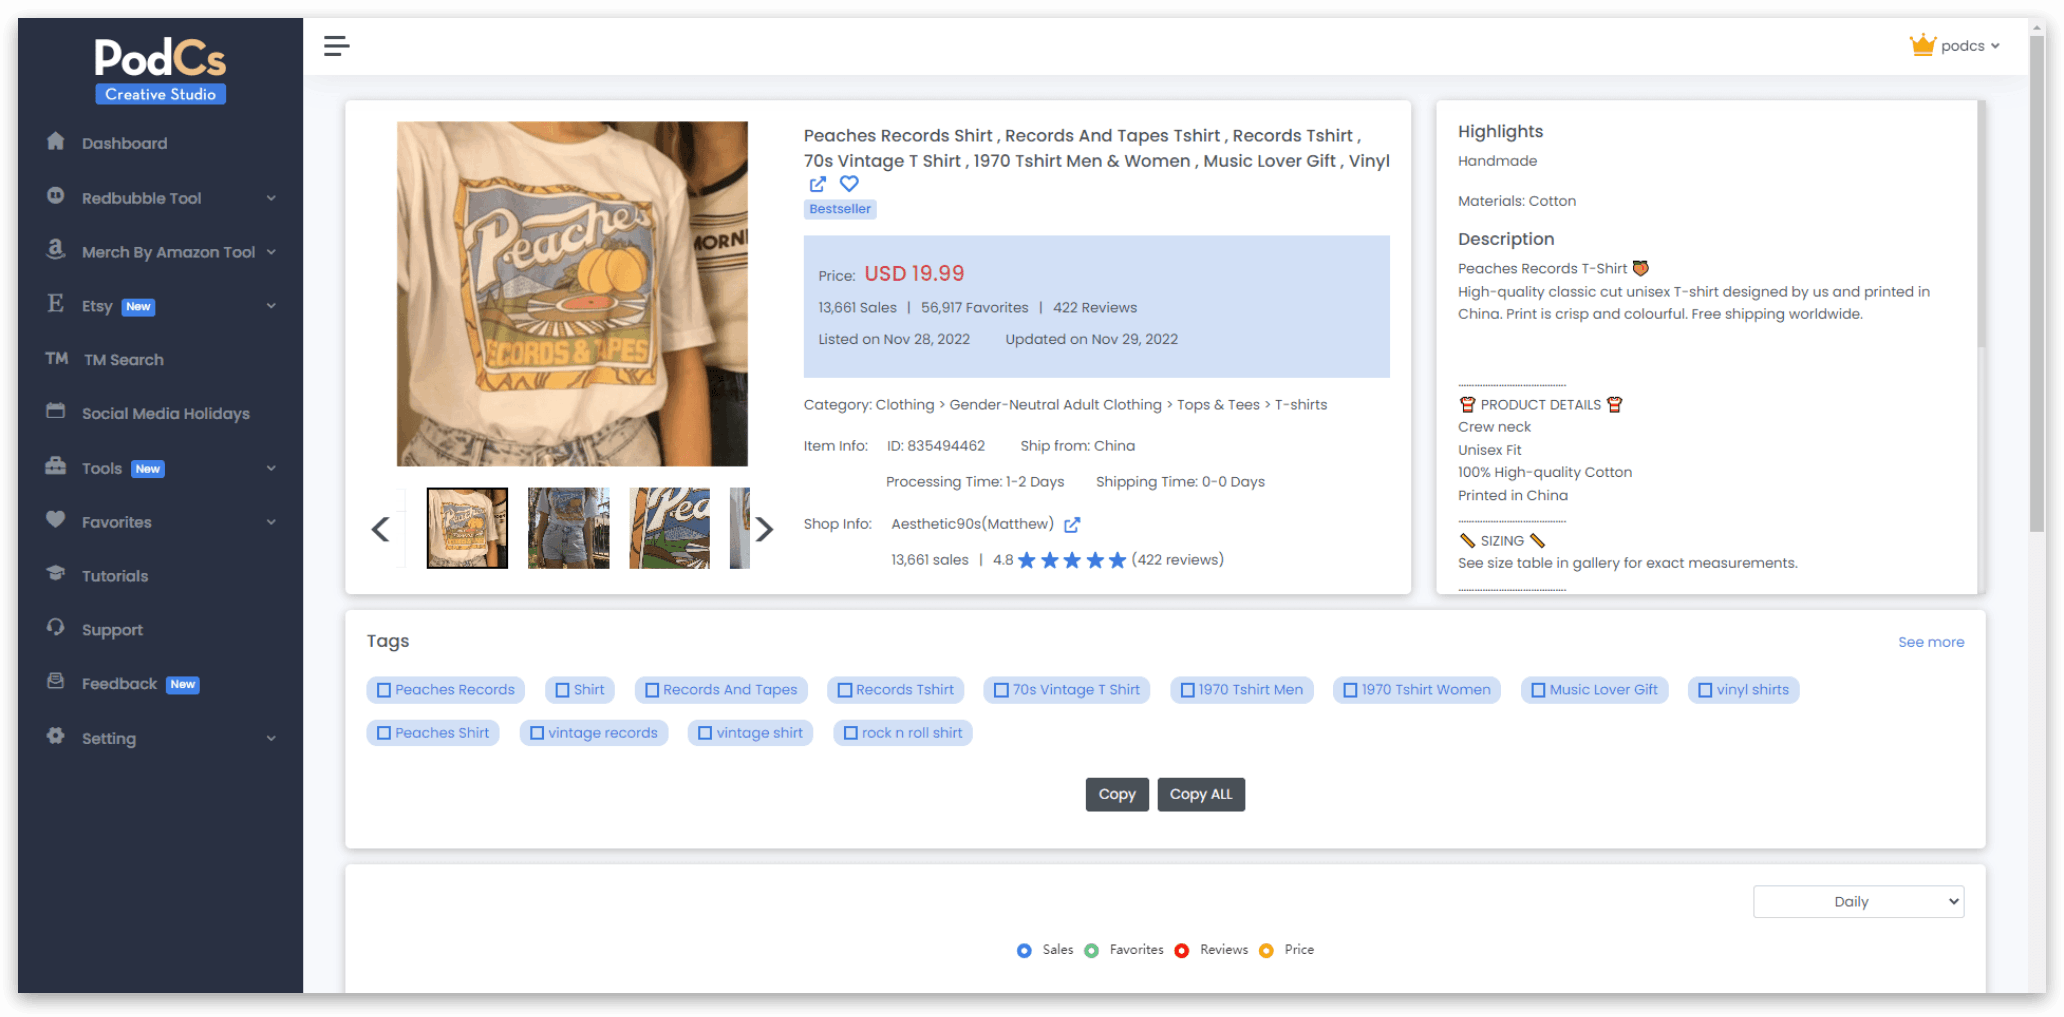The width and height of the screenshot is (2064, 1017).
Task: Check the Shirt tag checkbox
Action: (562, 690)
